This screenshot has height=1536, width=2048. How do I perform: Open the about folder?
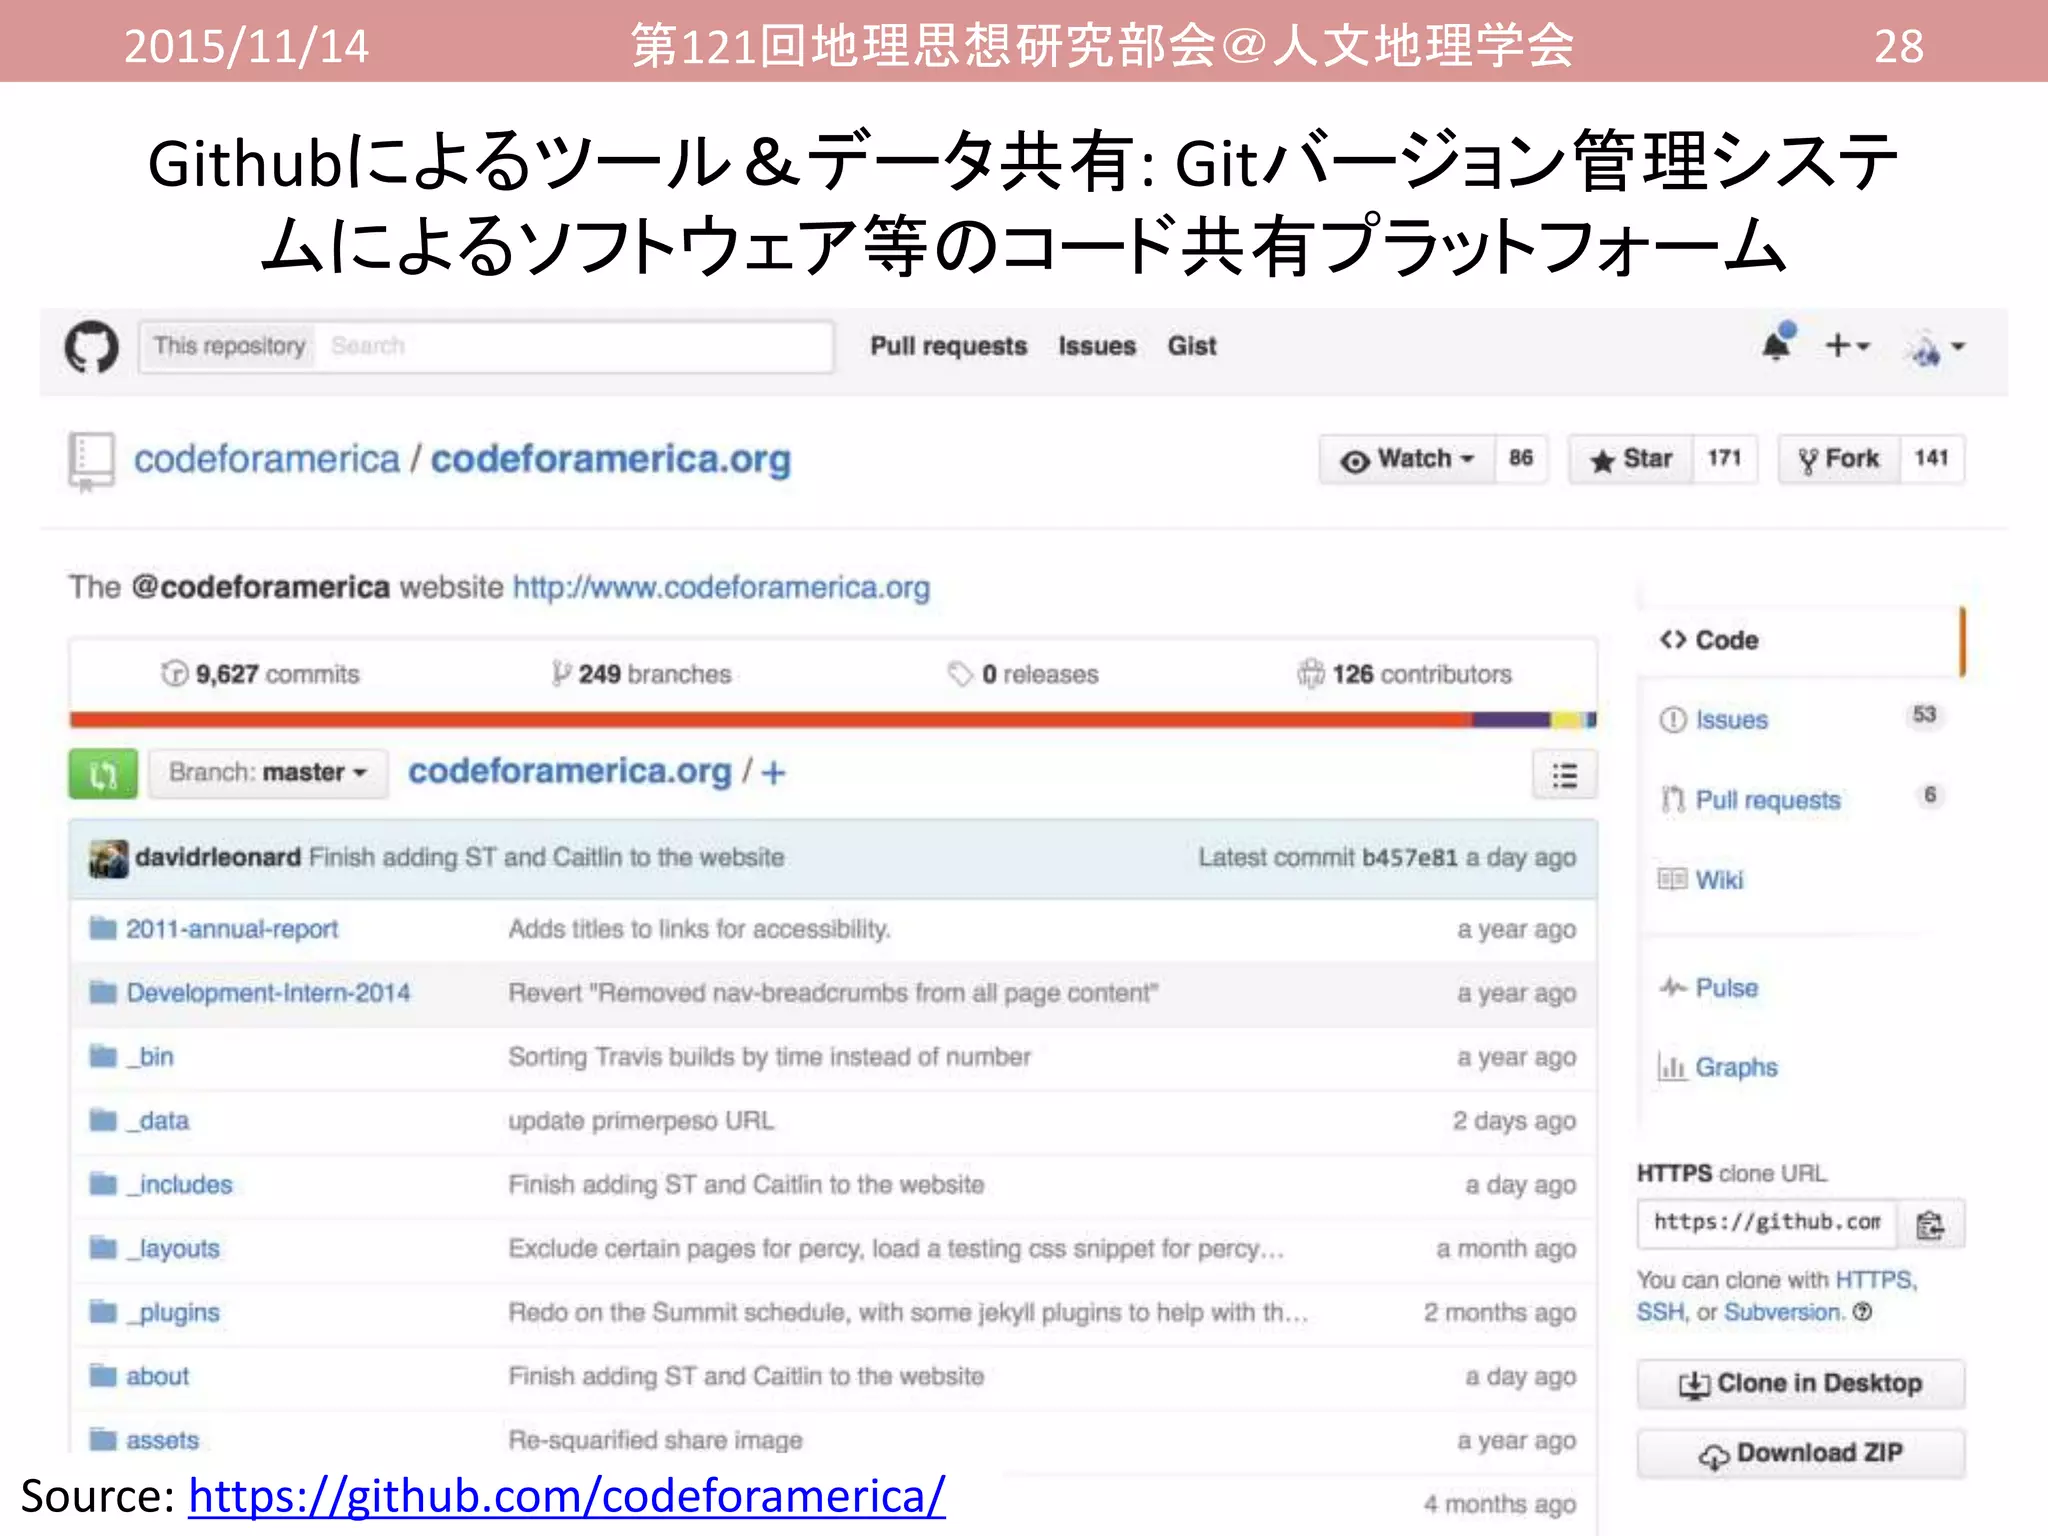157,1377
